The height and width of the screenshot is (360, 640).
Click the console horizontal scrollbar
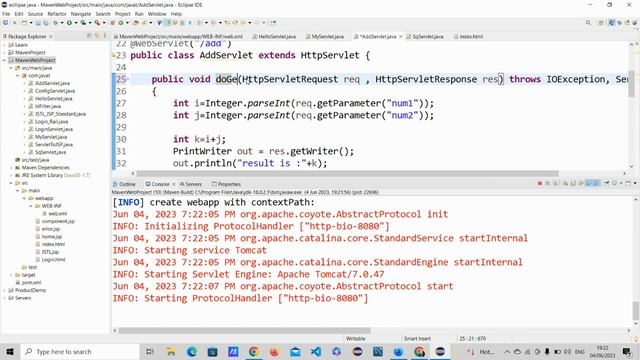click(244, 331)
